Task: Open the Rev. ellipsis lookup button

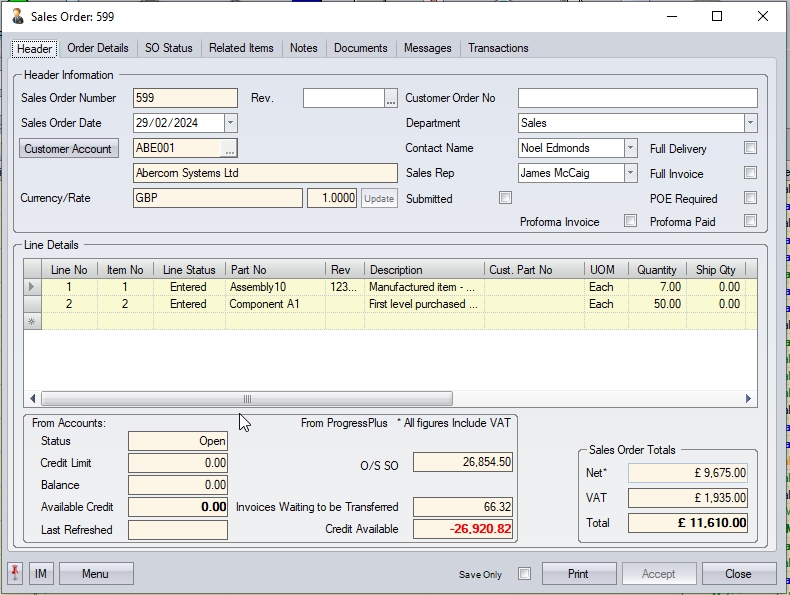Action: tap(391, 98)
